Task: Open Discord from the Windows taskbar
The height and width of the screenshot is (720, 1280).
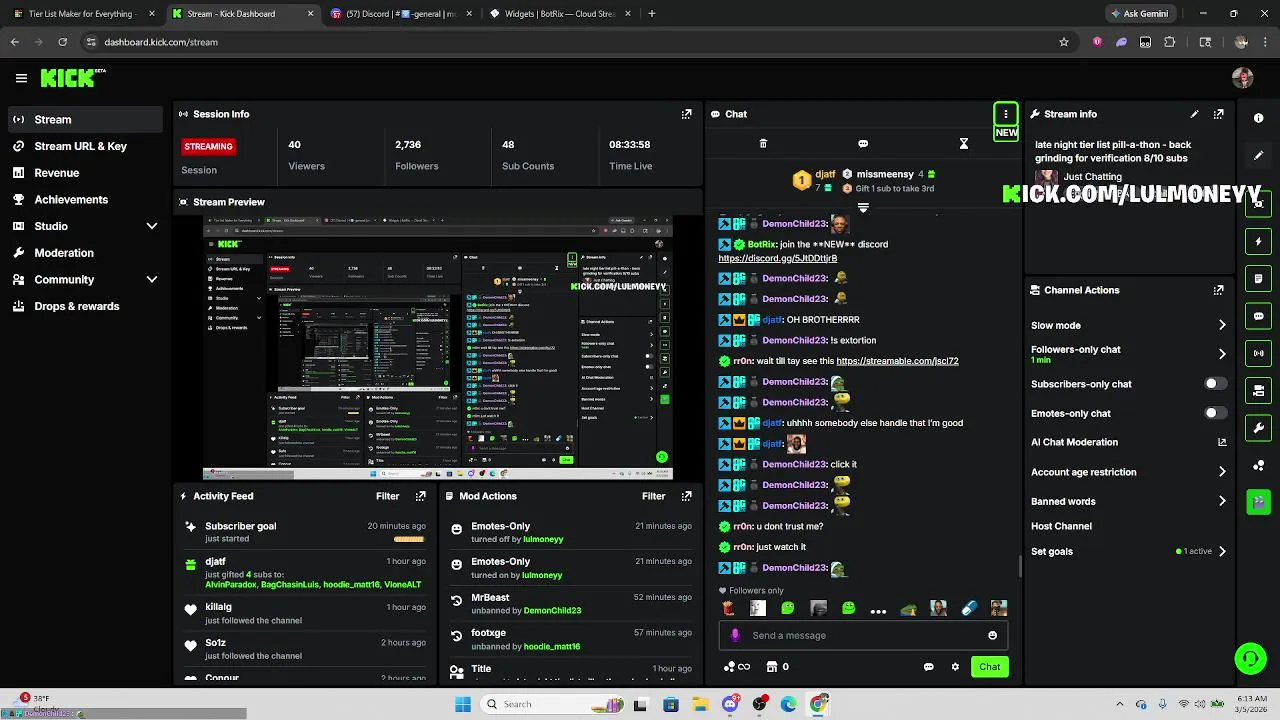Action: point(730,704)
